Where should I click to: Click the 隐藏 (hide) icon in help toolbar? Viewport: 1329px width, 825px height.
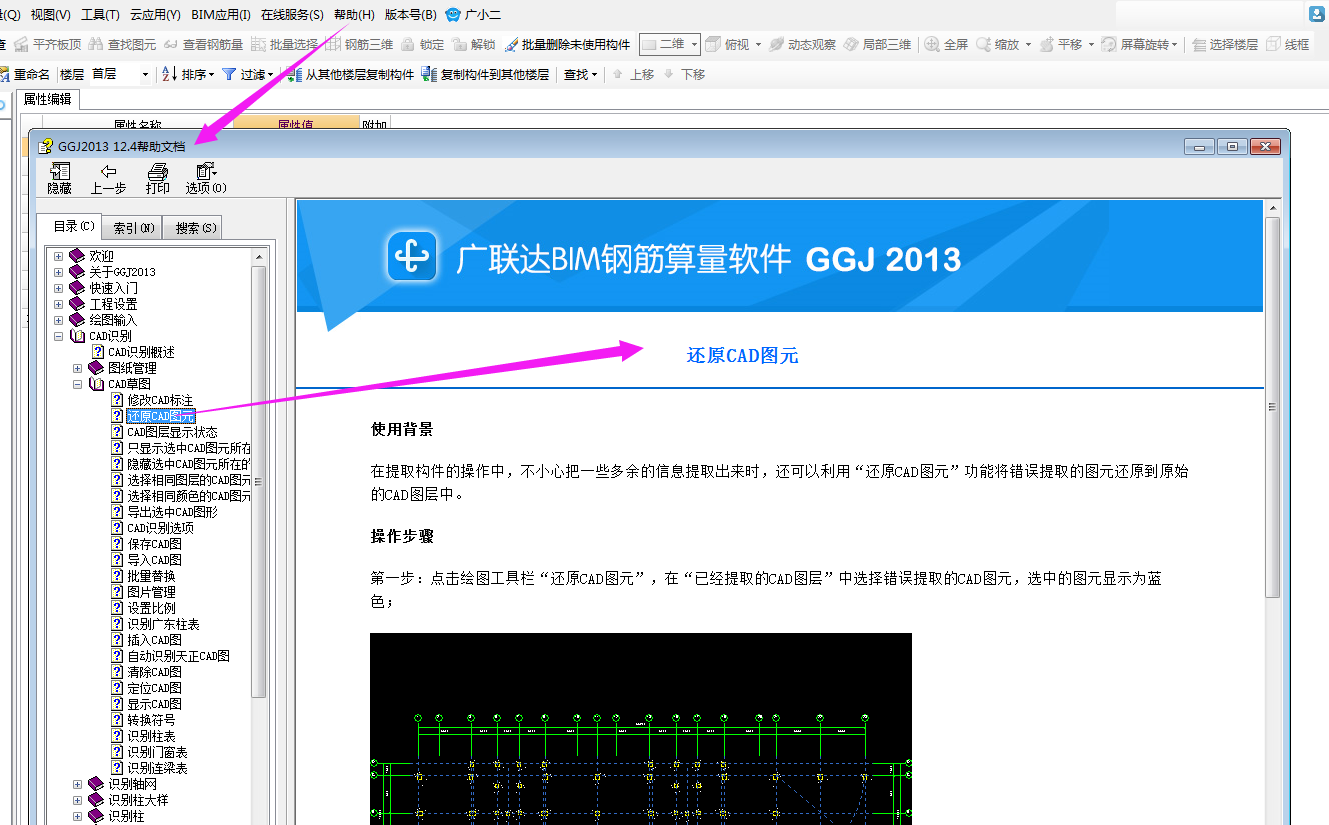tap(59, 171)
